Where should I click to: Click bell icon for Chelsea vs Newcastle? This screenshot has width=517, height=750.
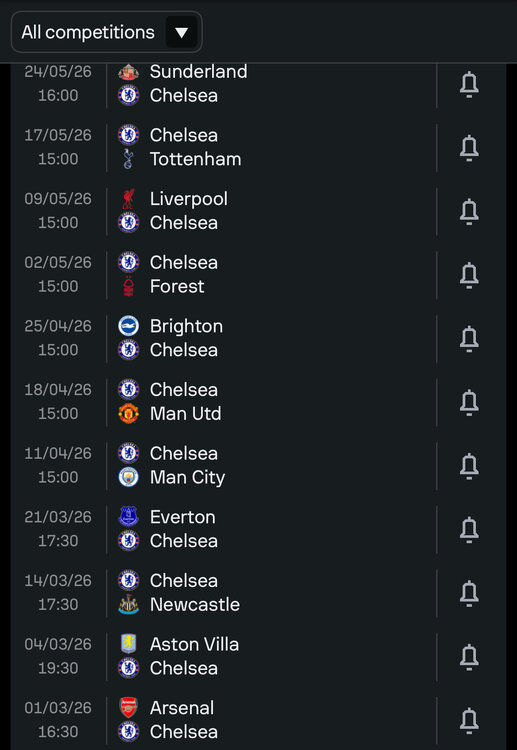469,593
